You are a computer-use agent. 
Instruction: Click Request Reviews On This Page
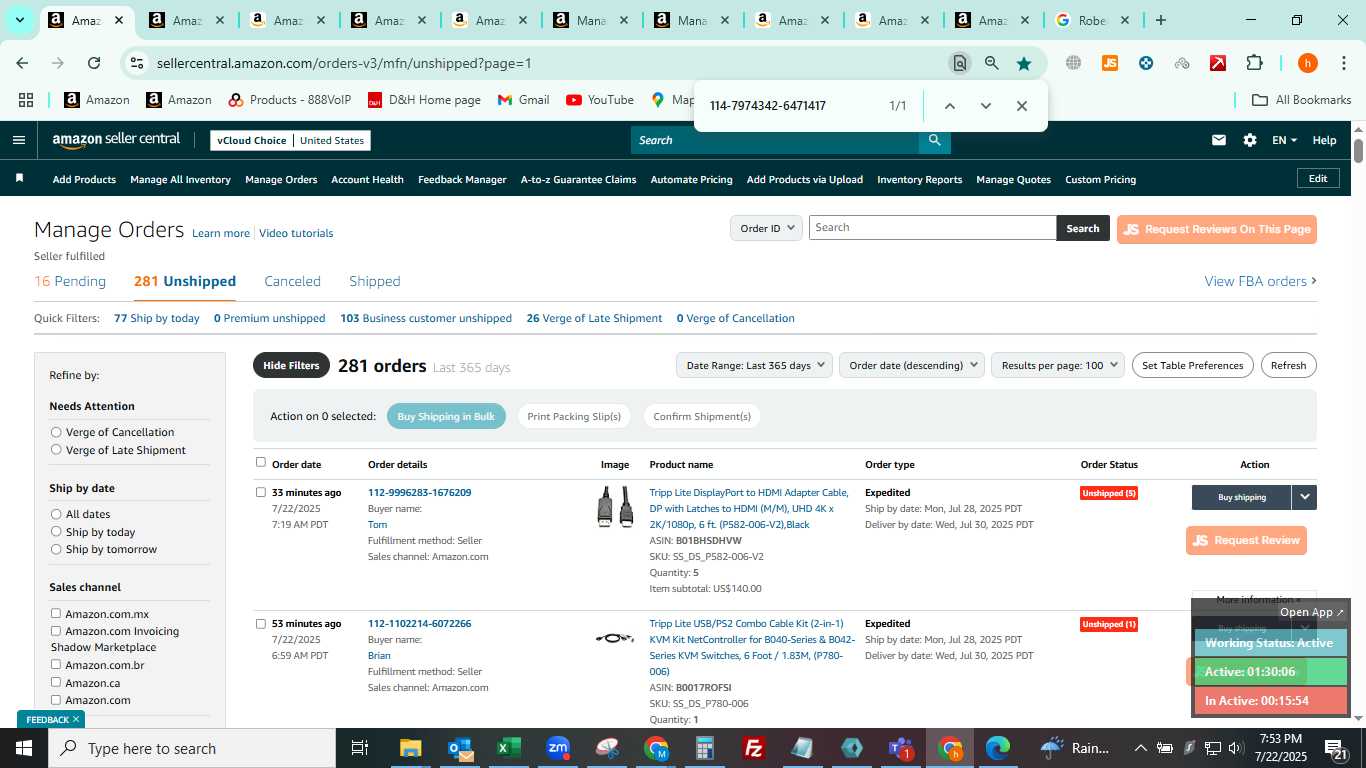1216,229
